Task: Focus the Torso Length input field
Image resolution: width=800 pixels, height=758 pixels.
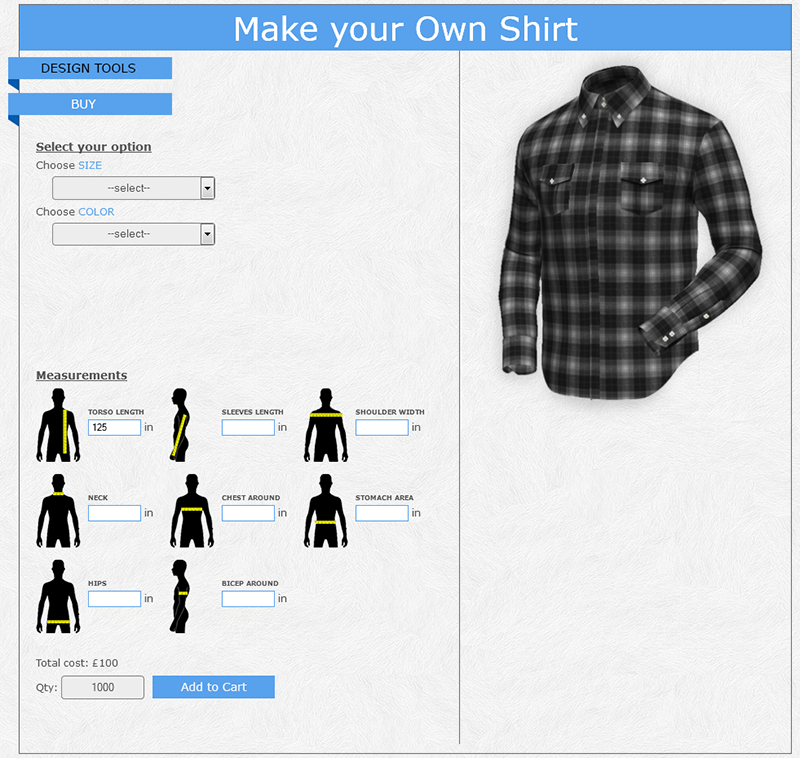Action: click(114, 427)
